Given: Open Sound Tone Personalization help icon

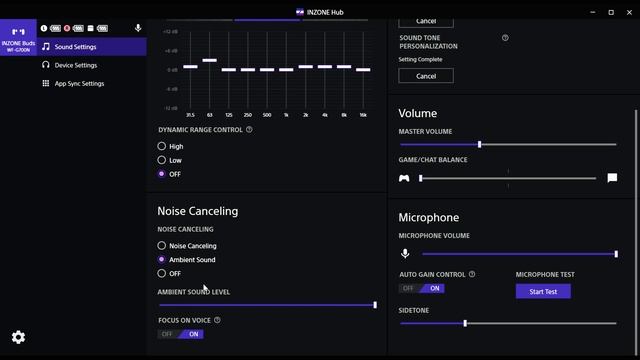Looking at the screenshot, I should click(x=505, y=38).
